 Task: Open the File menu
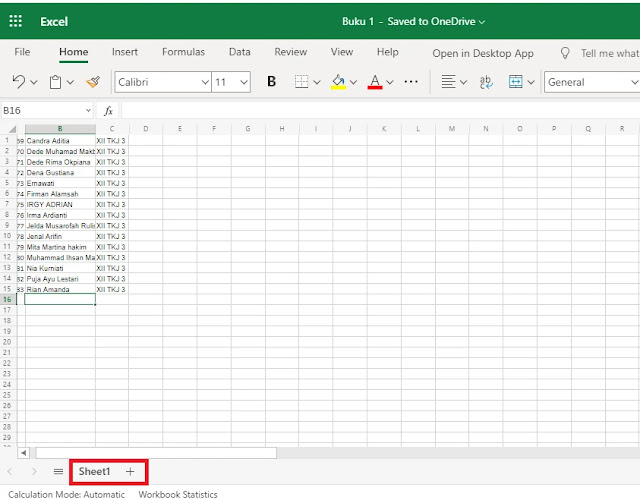pyautogui.click(x=22, y=52)
